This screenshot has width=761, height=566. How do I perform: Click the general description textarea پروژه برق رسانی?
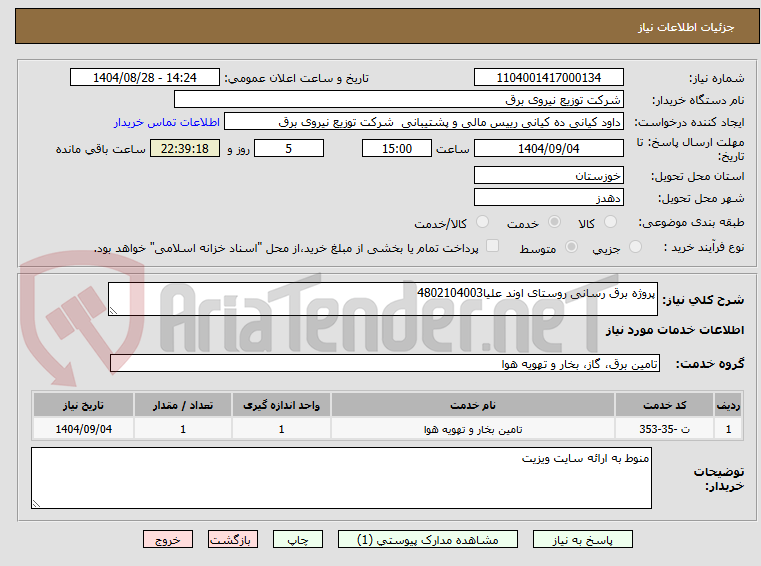382,299
